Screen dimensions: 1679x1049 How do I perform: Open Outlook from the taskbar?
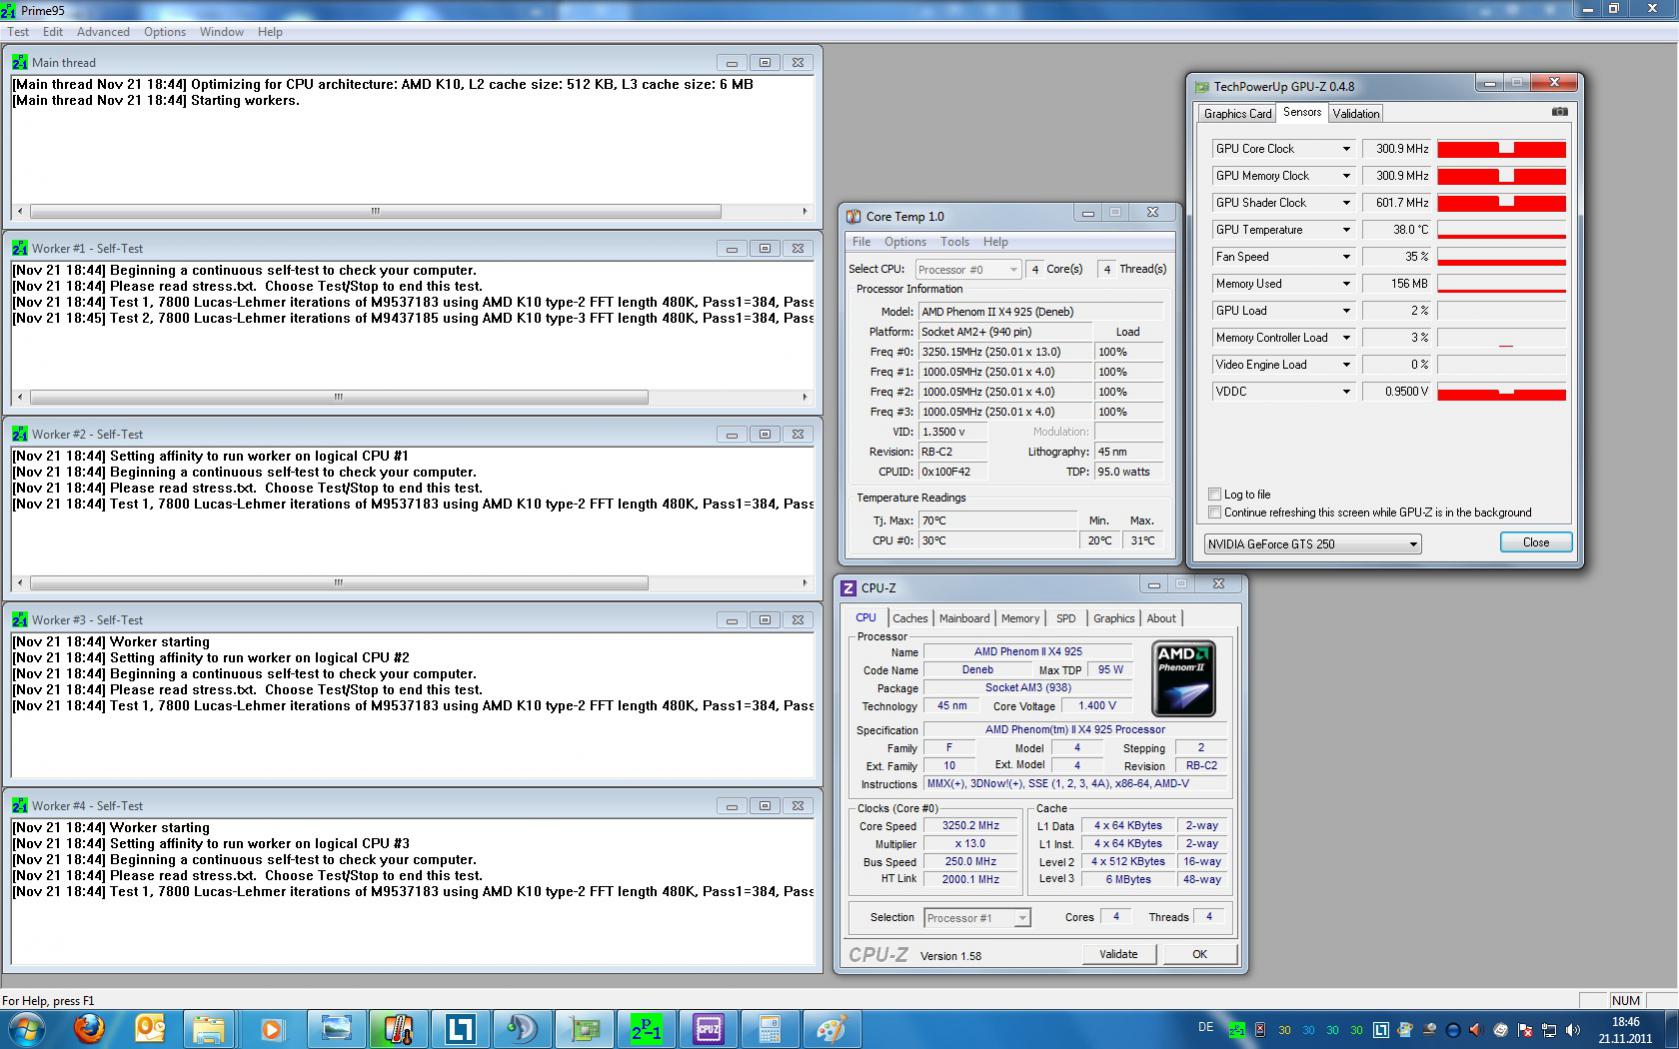coord(150,1029)
